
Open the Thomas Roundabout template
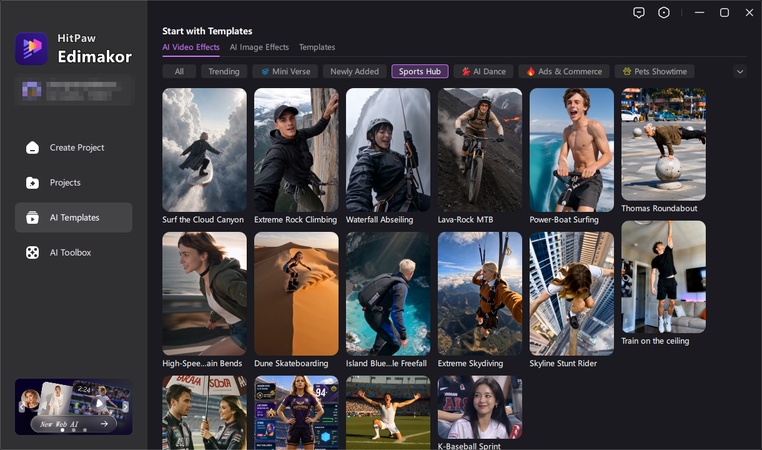[x=664, y=144]
